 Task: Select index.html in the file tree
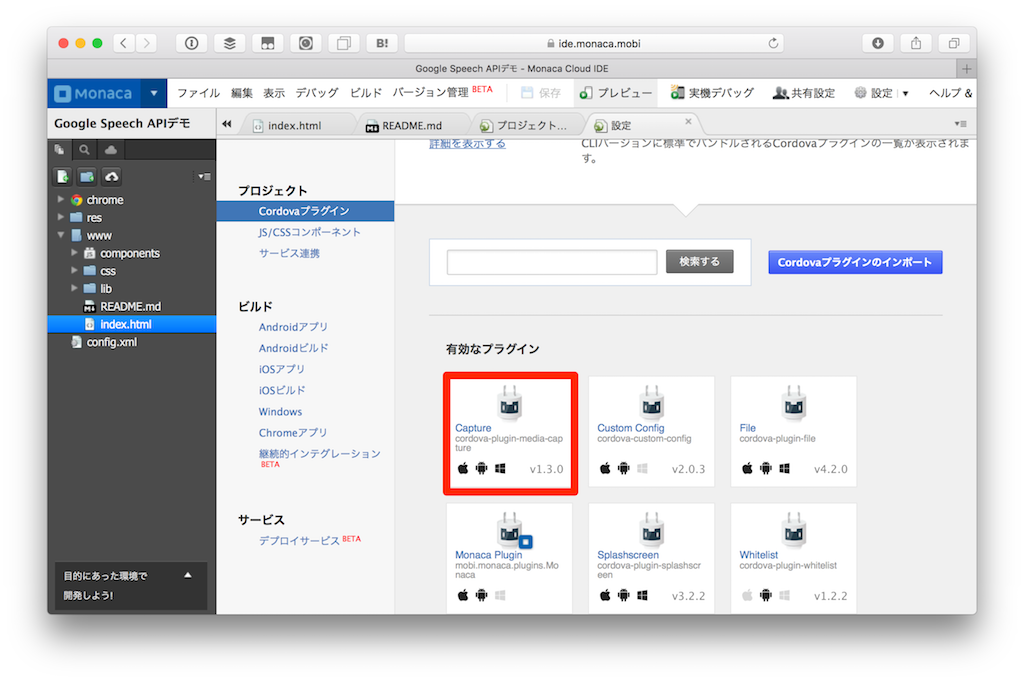pyautogui.click(x=132, y=324)
